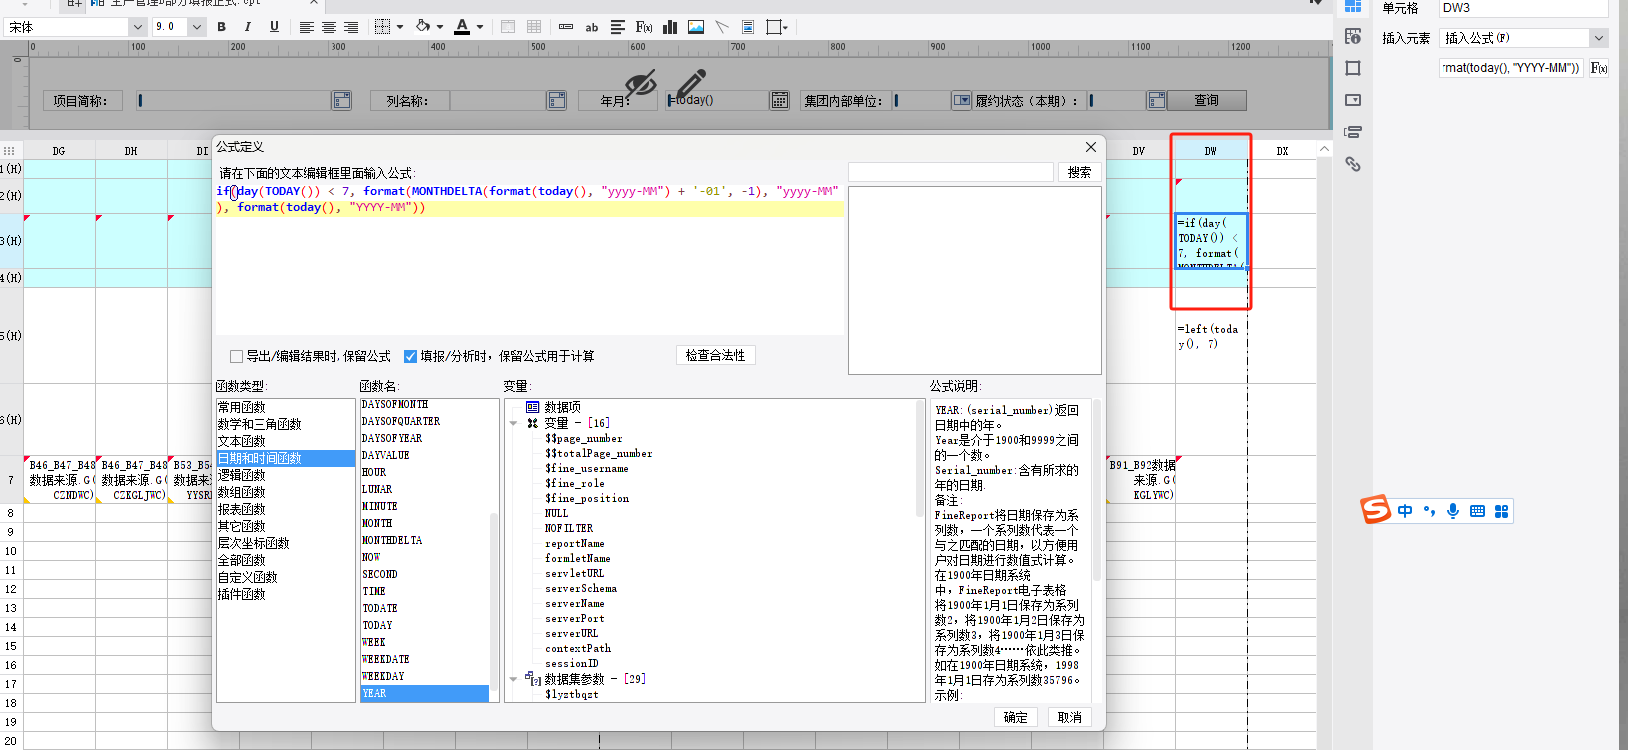Select 文本函数 function category
Image resolution: width=1628 pixels, height=750 pixels.
pos(285,441)
